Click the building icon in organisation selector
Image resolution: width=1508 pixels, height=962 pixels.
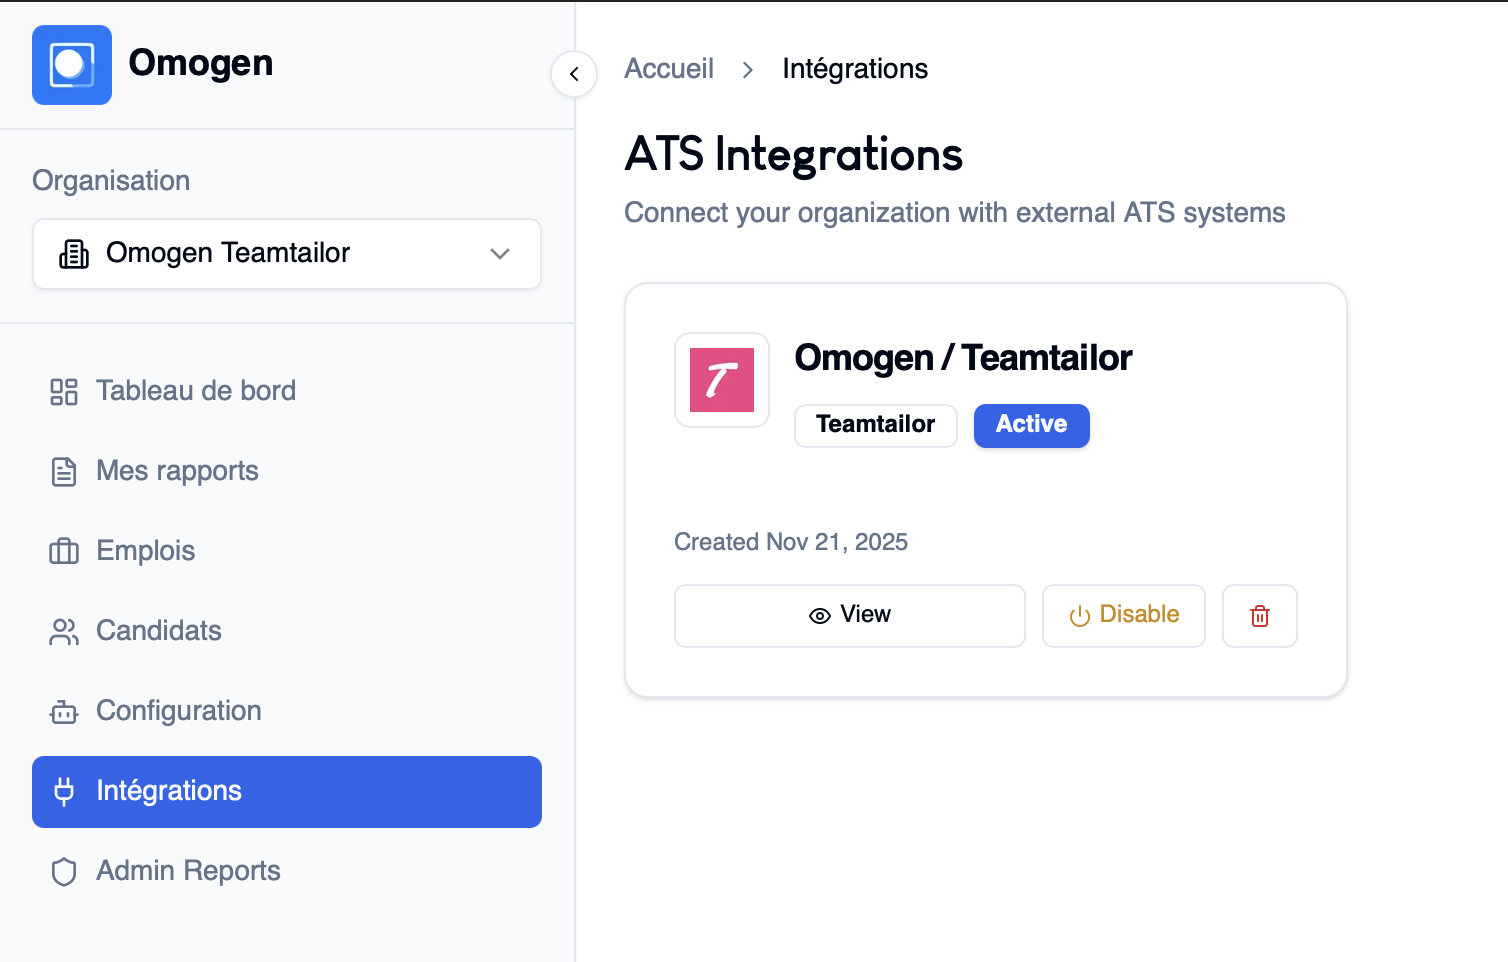coord(74,254)
